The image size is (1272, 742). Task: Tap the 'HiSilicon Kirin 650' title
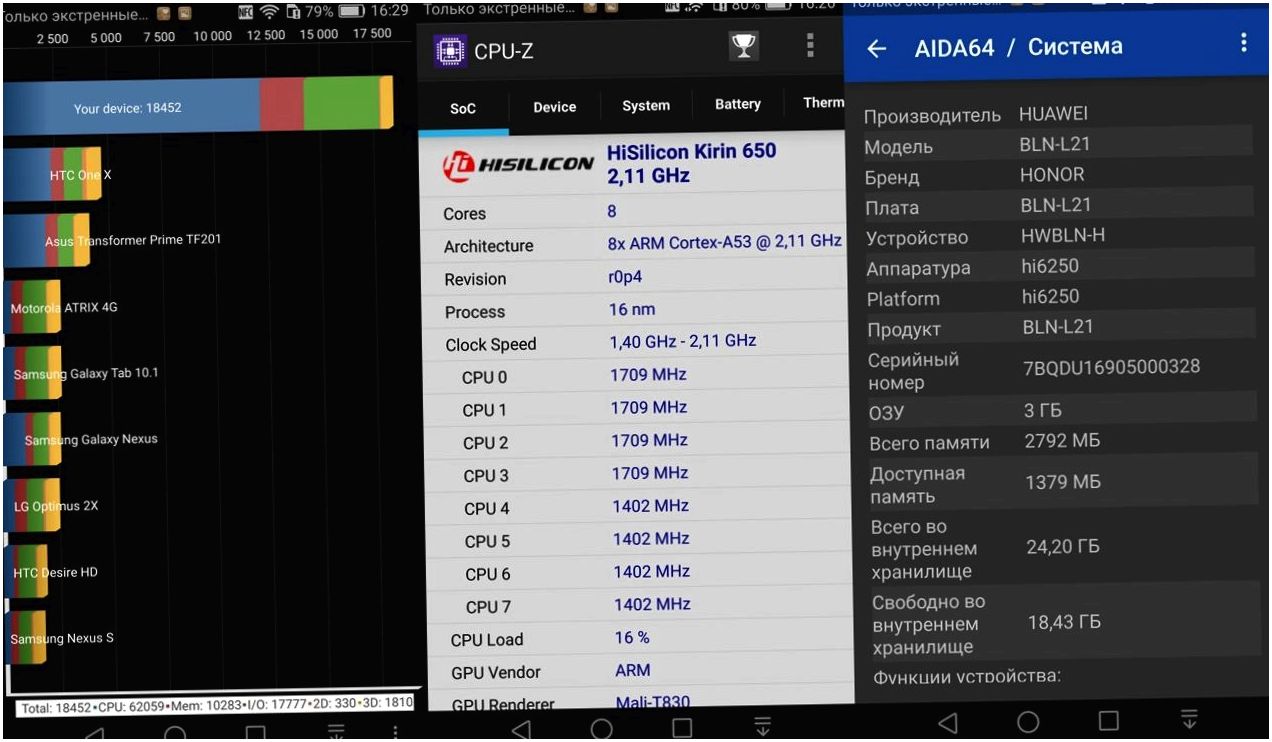tap(692, 152)
